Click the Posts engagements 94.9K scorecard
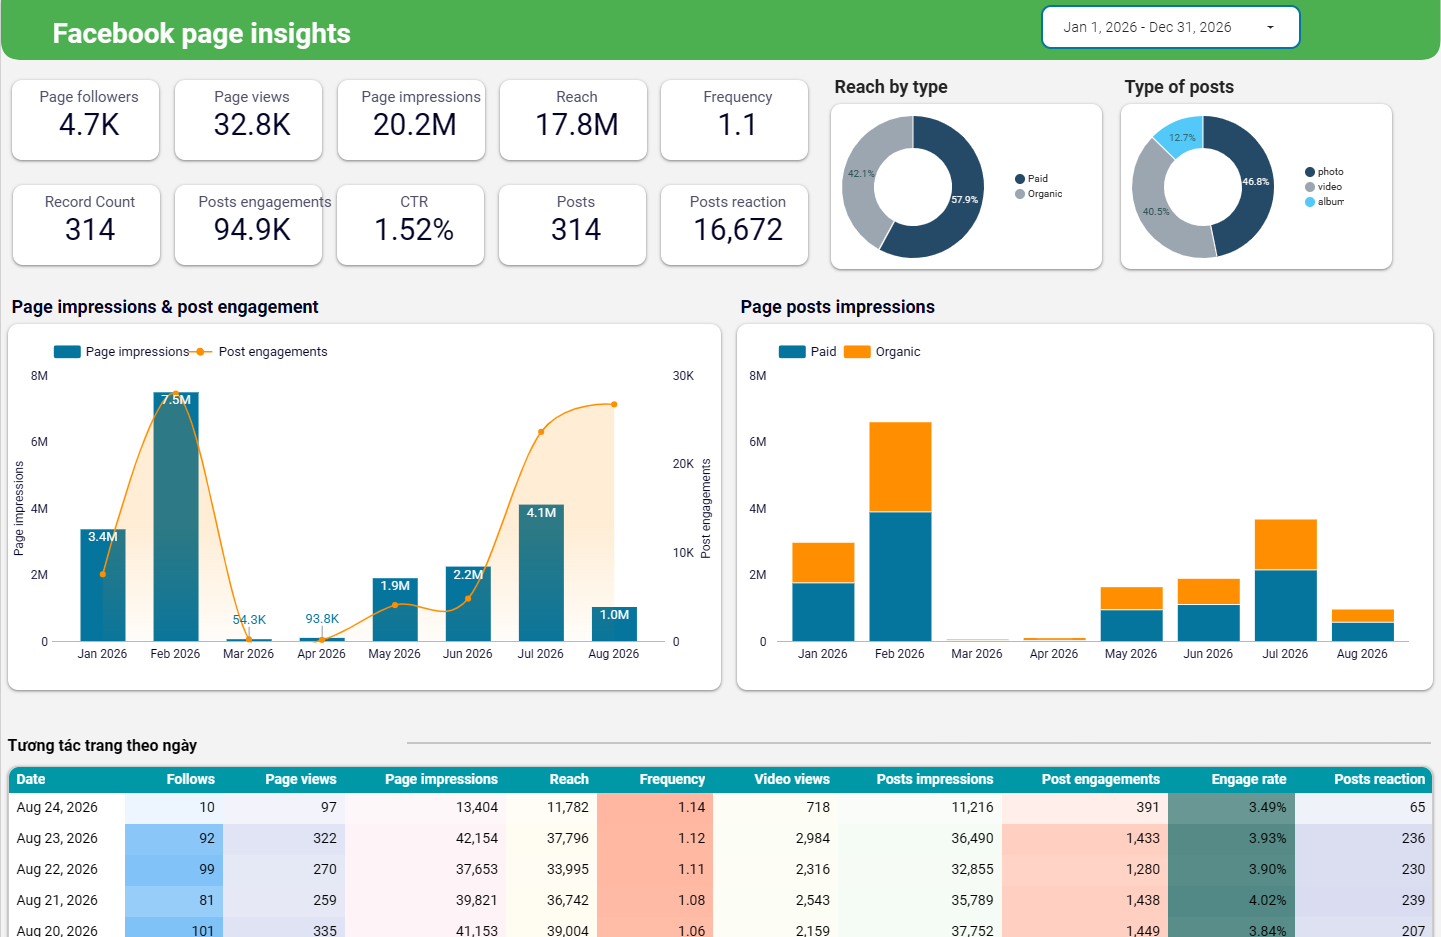The height and width of the screenshot is (937, 1441). point(249,225)
